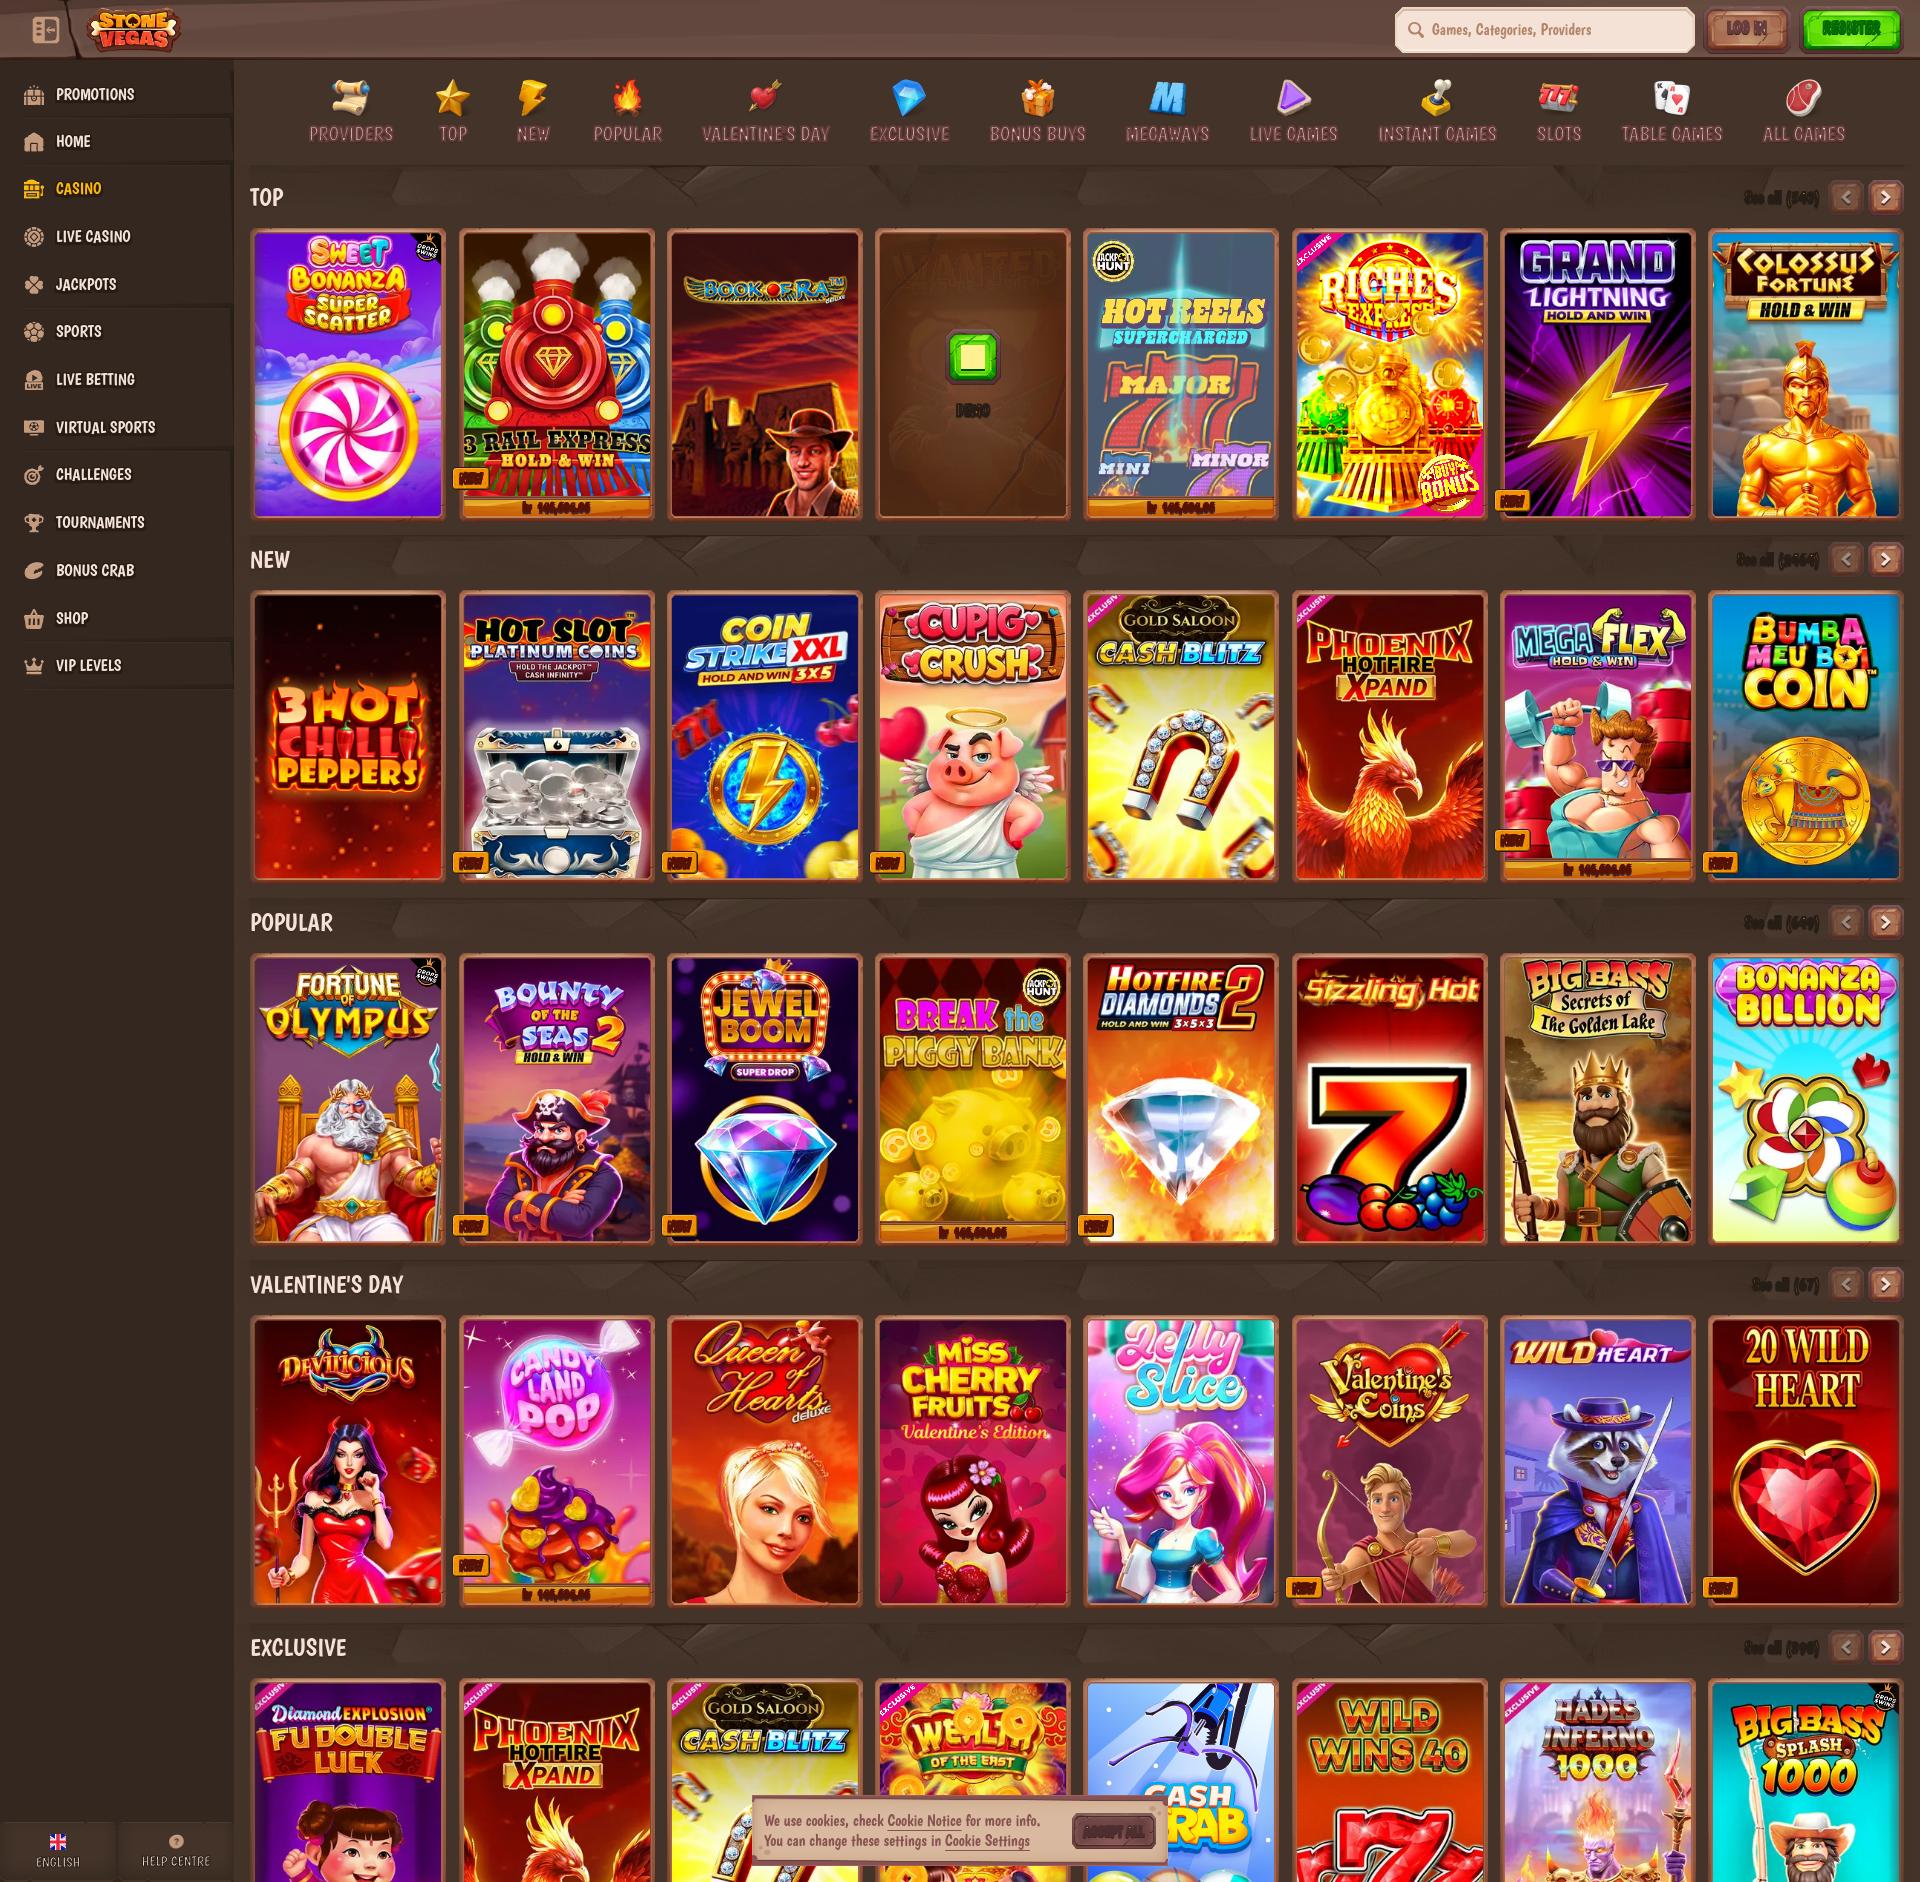Go to Tournaments in the side menu
This screenshot has width=1920, height=1882.
99,522
